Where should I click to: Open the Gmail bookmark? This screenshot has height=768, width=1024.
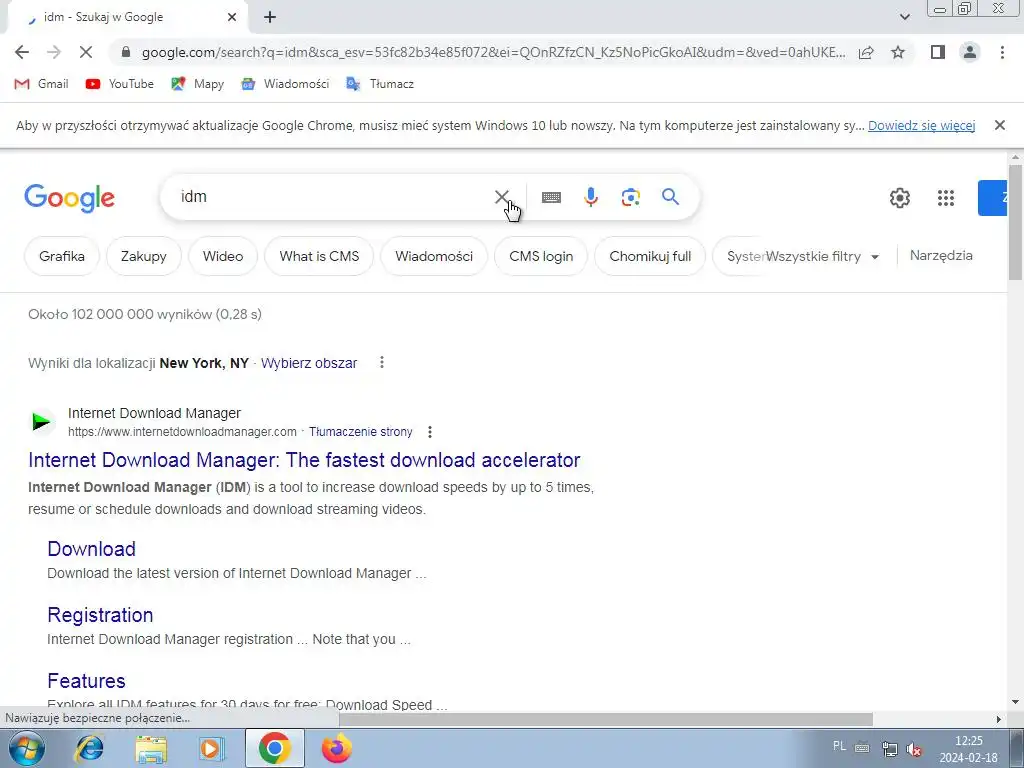41,84
